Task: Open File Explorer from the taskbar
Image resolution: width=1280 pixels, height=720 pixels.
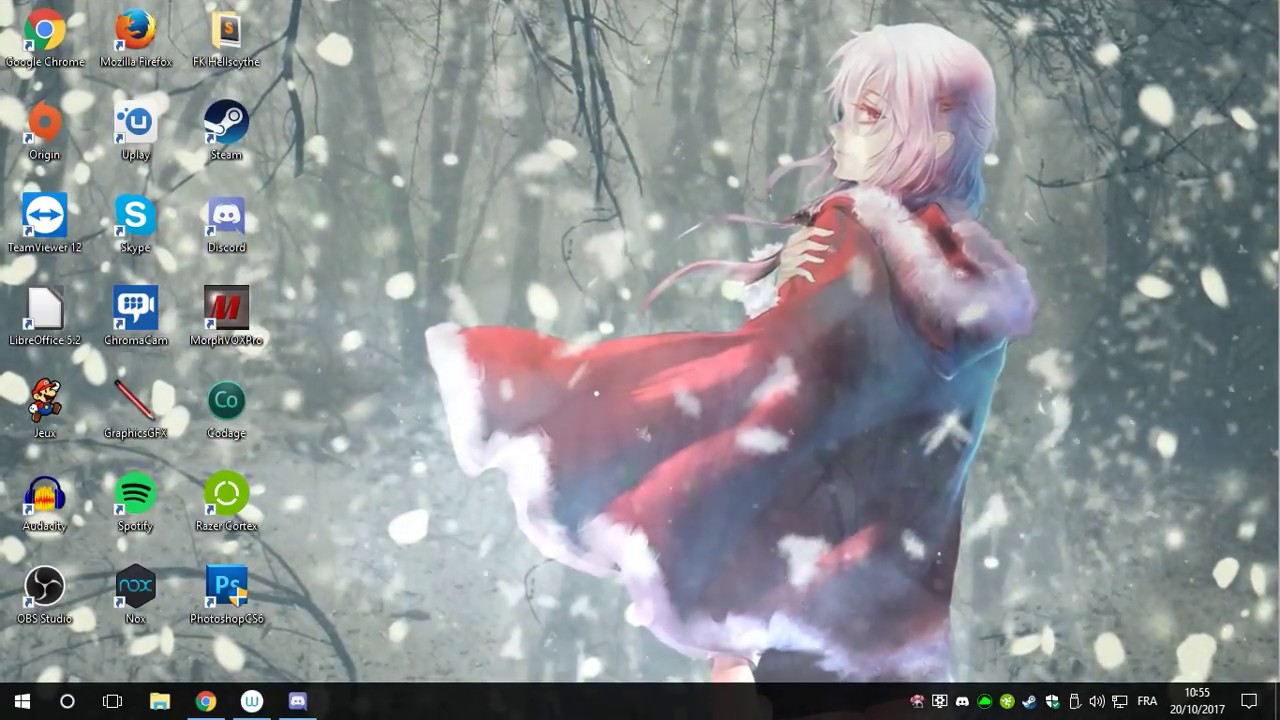Action: (x=159, y=701)
